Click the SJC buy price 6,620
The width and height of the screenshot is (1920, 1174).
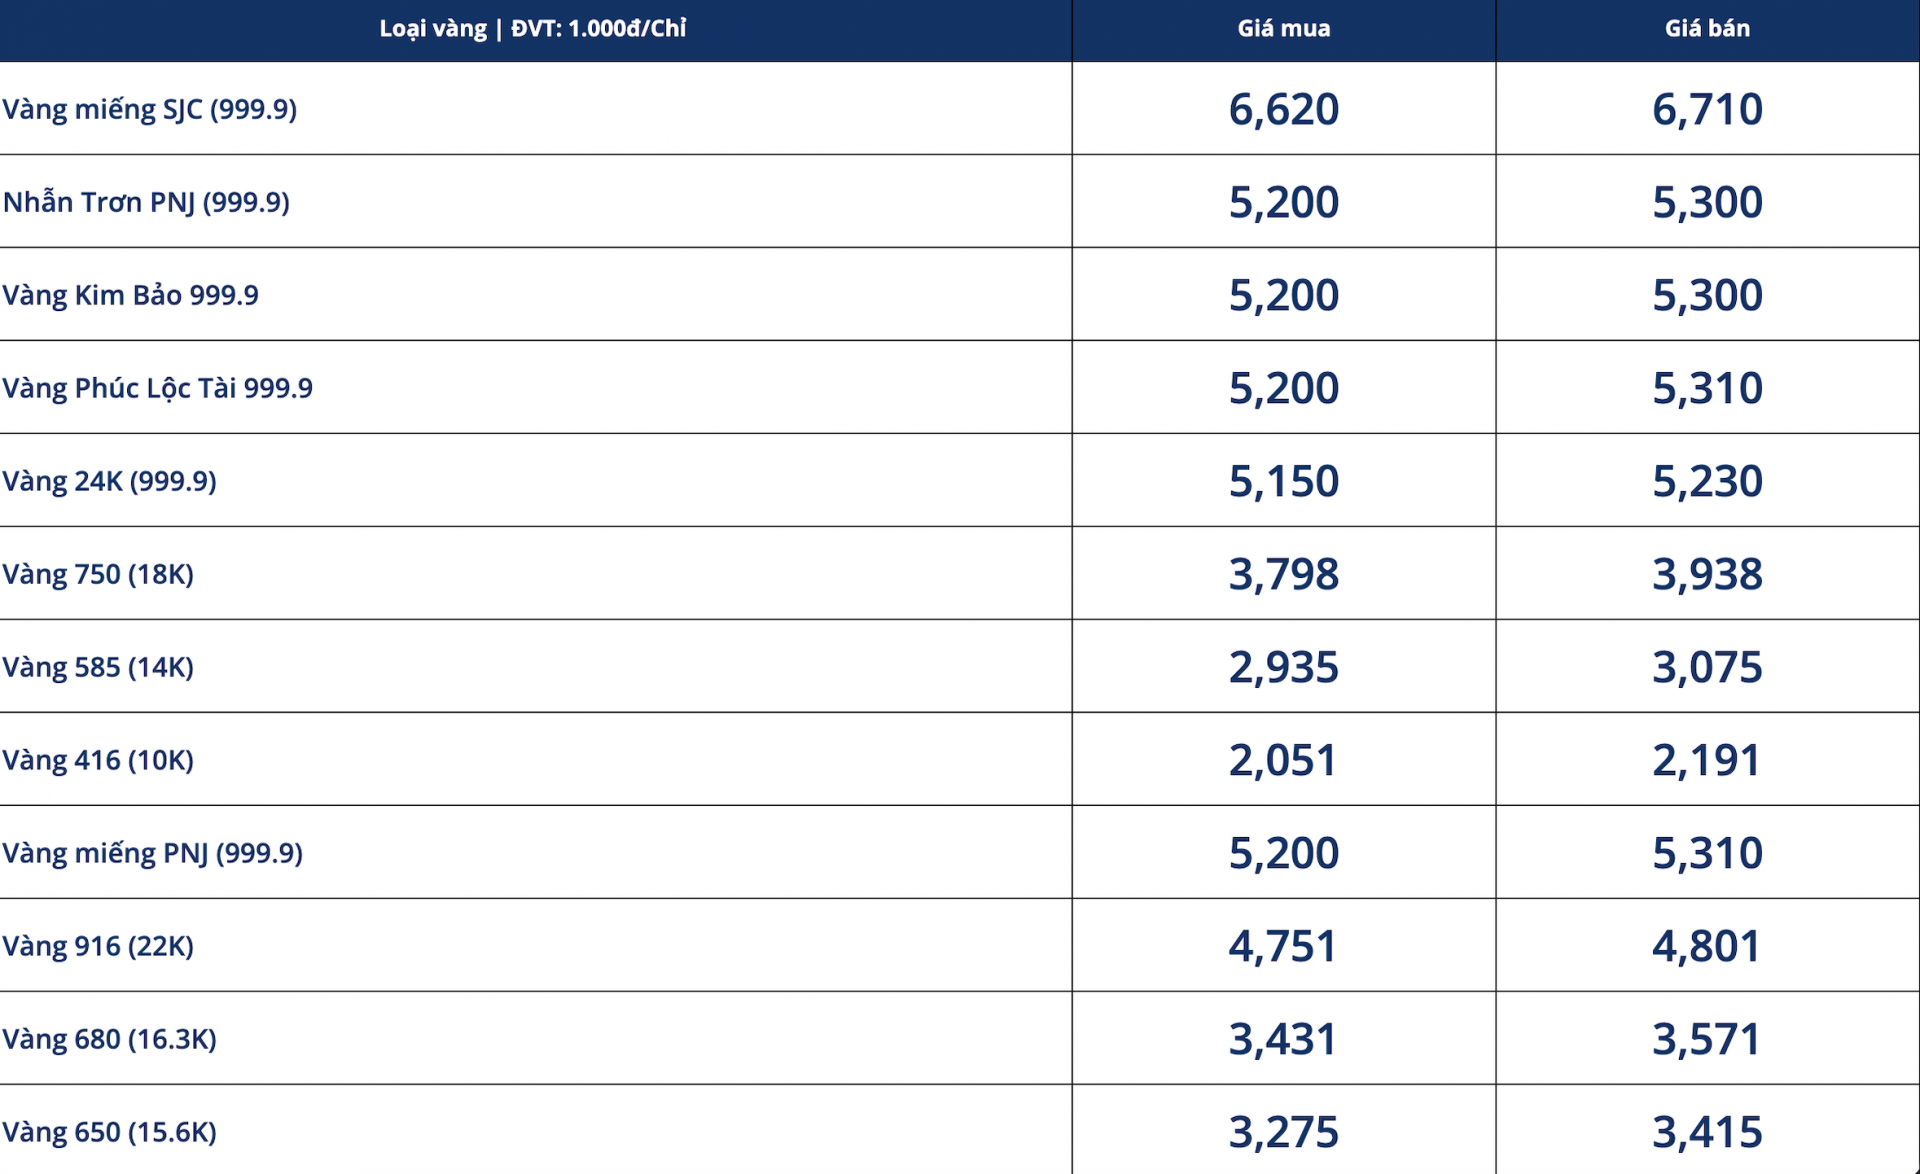[x=1283, y=109]
